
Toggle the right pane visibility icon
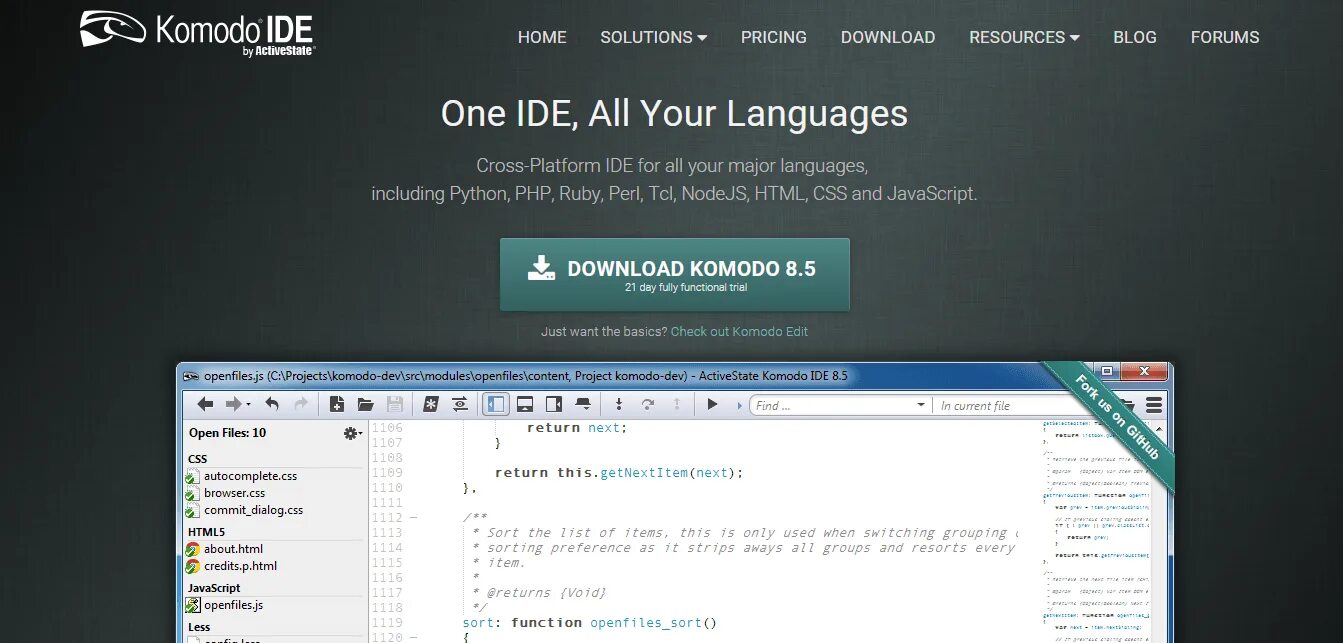[553, 405]
